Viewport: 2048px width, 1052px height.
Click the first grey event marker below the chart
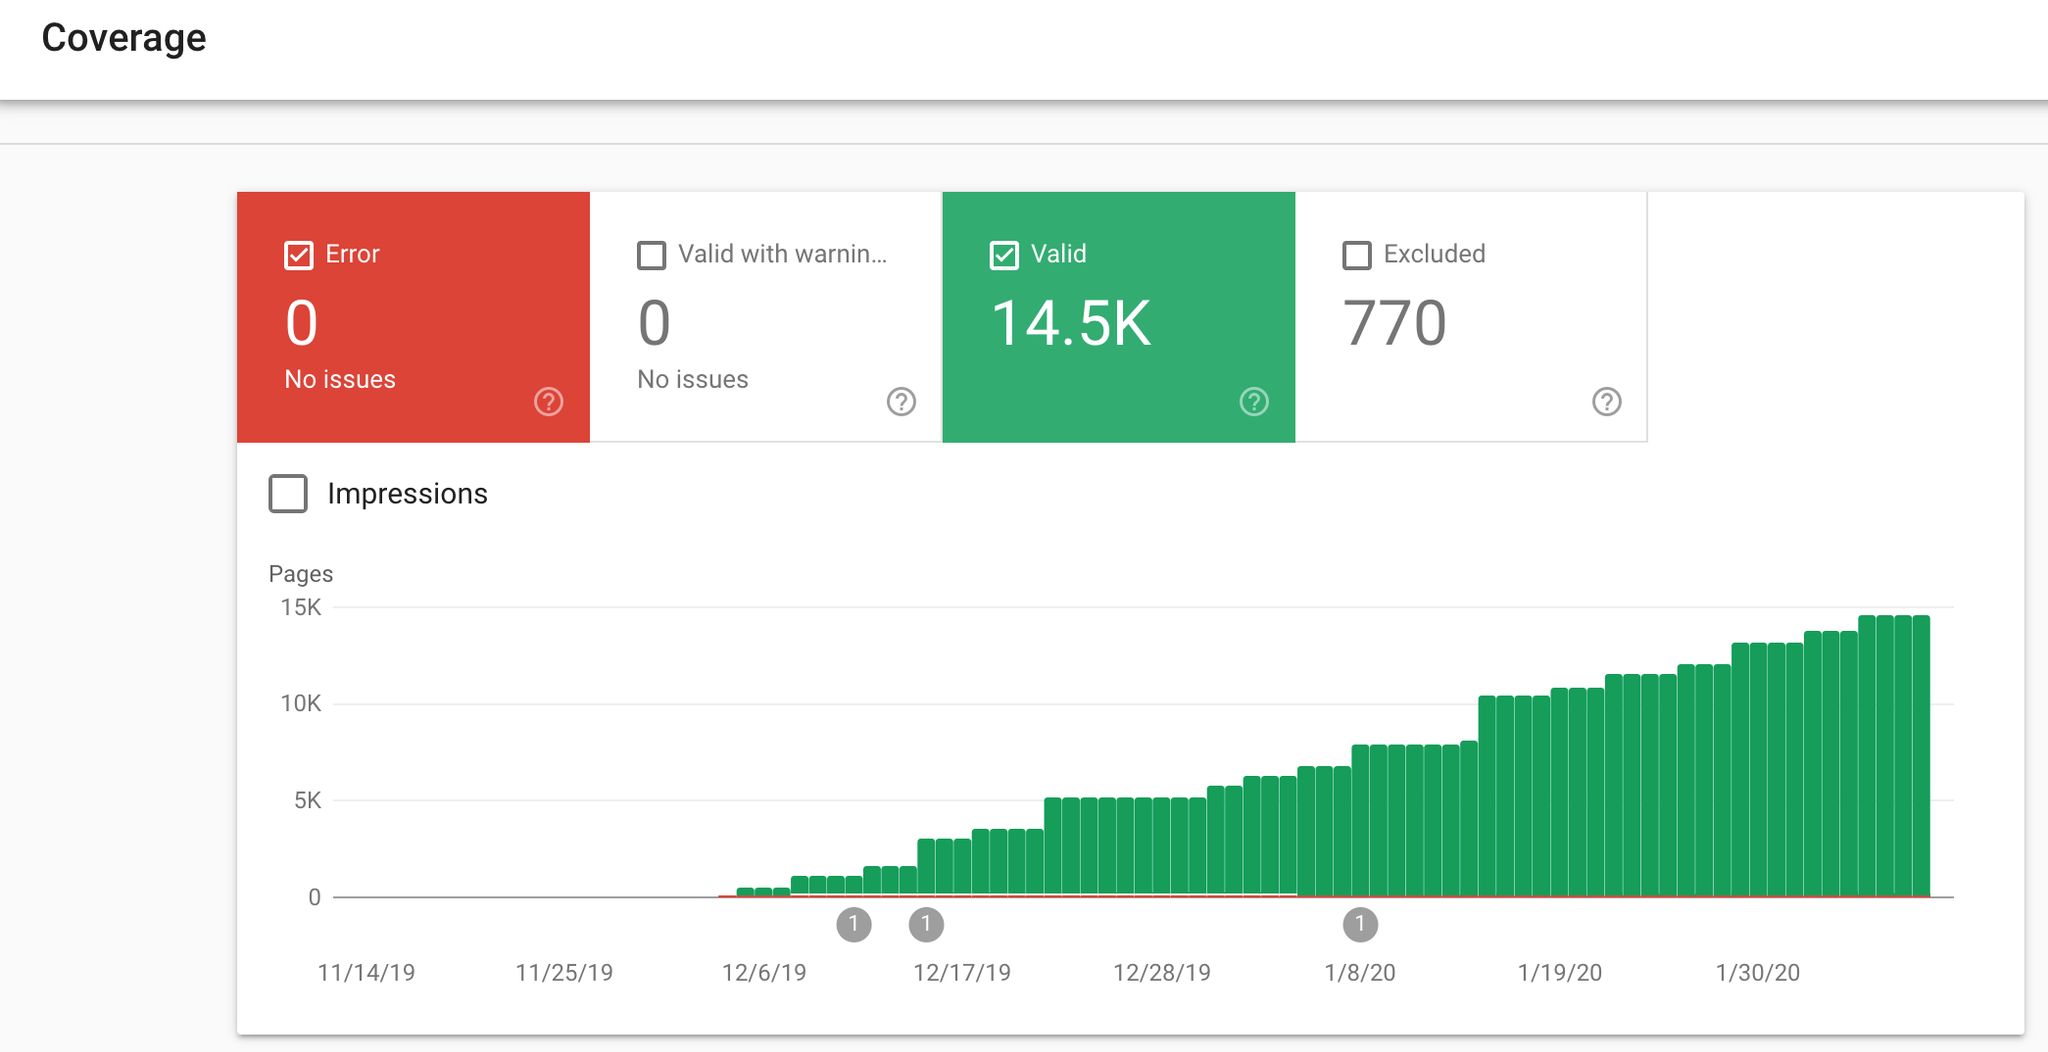click(x=853, y=924)
